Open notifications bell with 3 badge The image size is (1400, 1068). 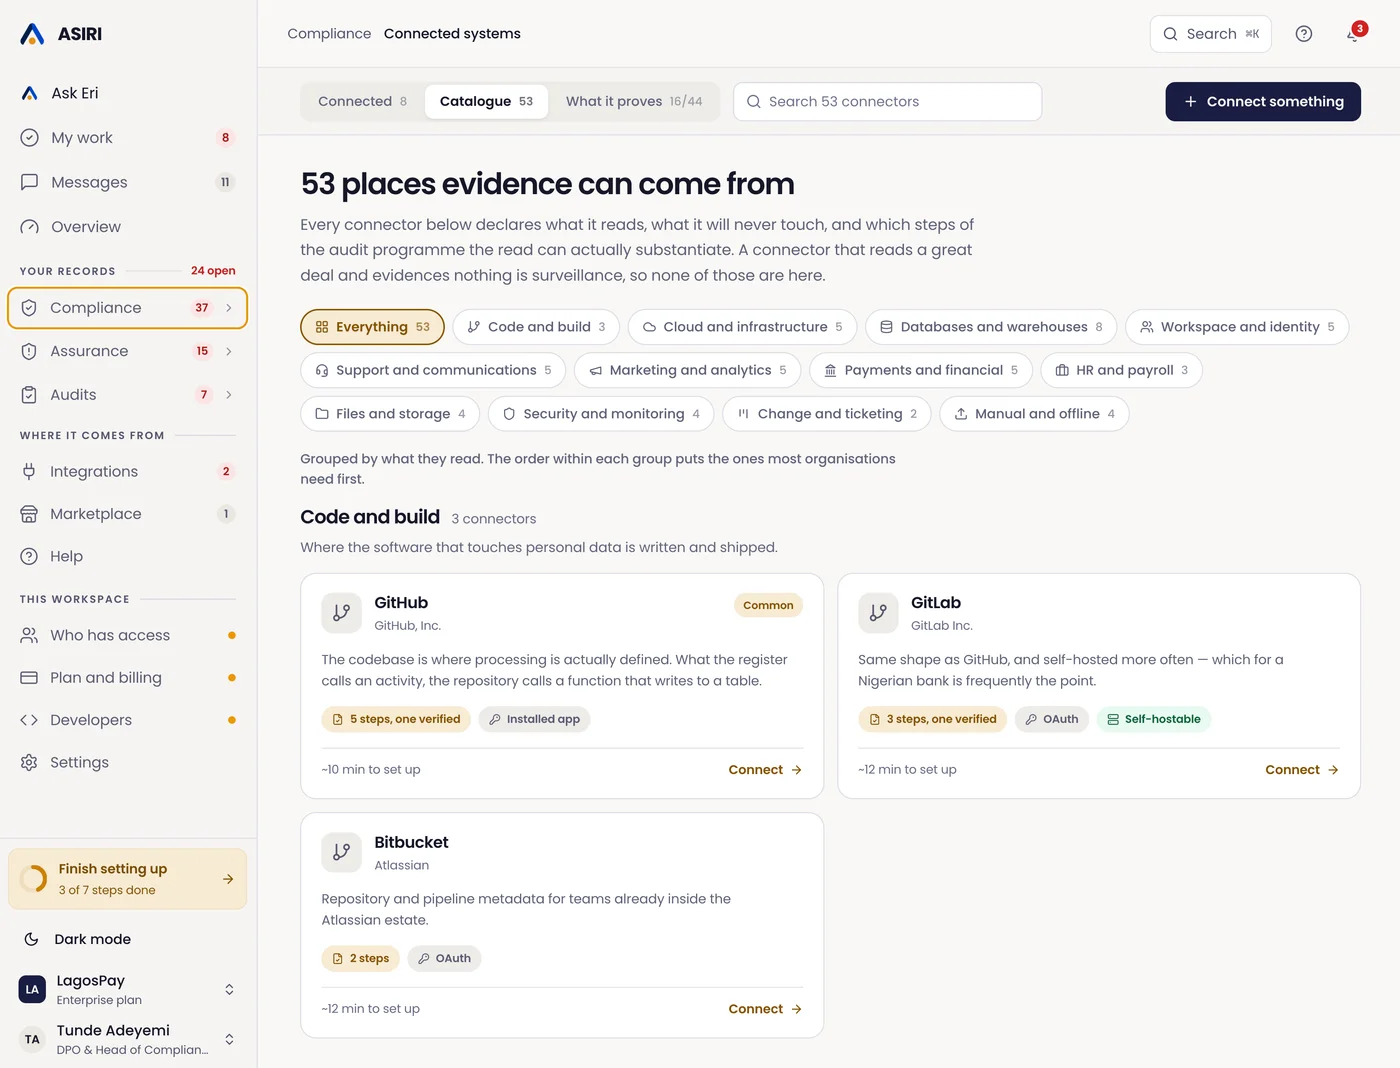tap(1354, 34)
